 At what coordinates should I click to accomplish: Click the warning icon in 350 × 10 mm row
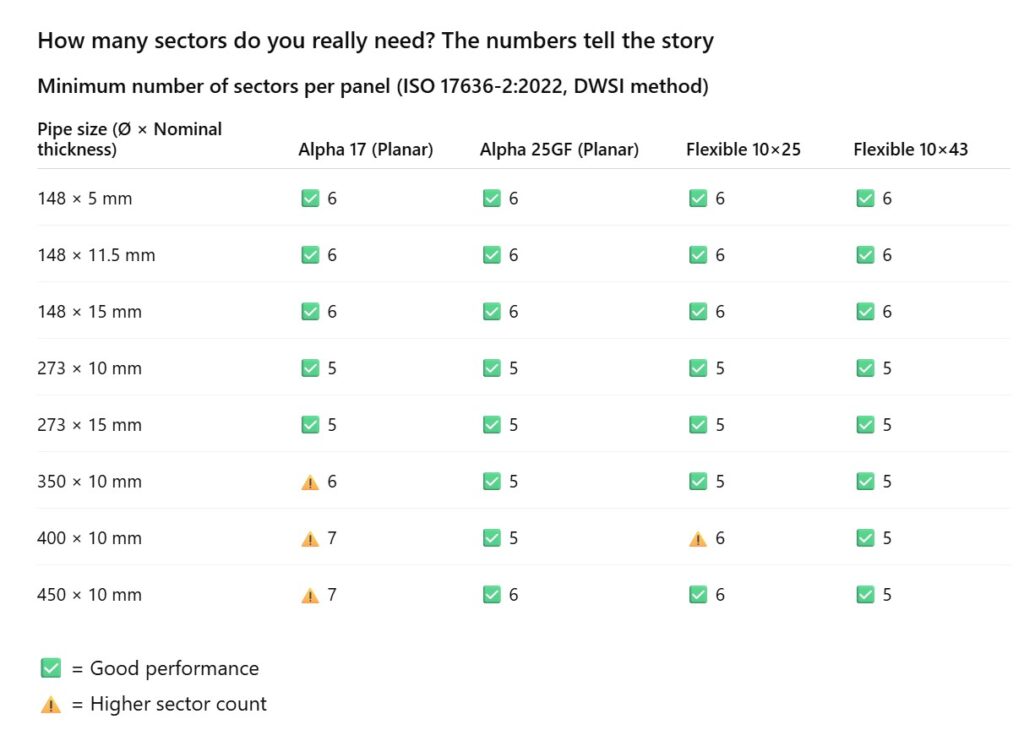click(x=310, y=482)
